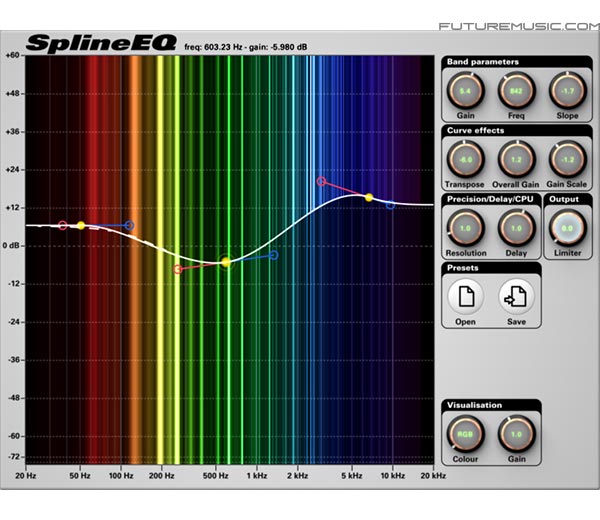Click the red handle near 40 Hz

click(x=63, y=225)
